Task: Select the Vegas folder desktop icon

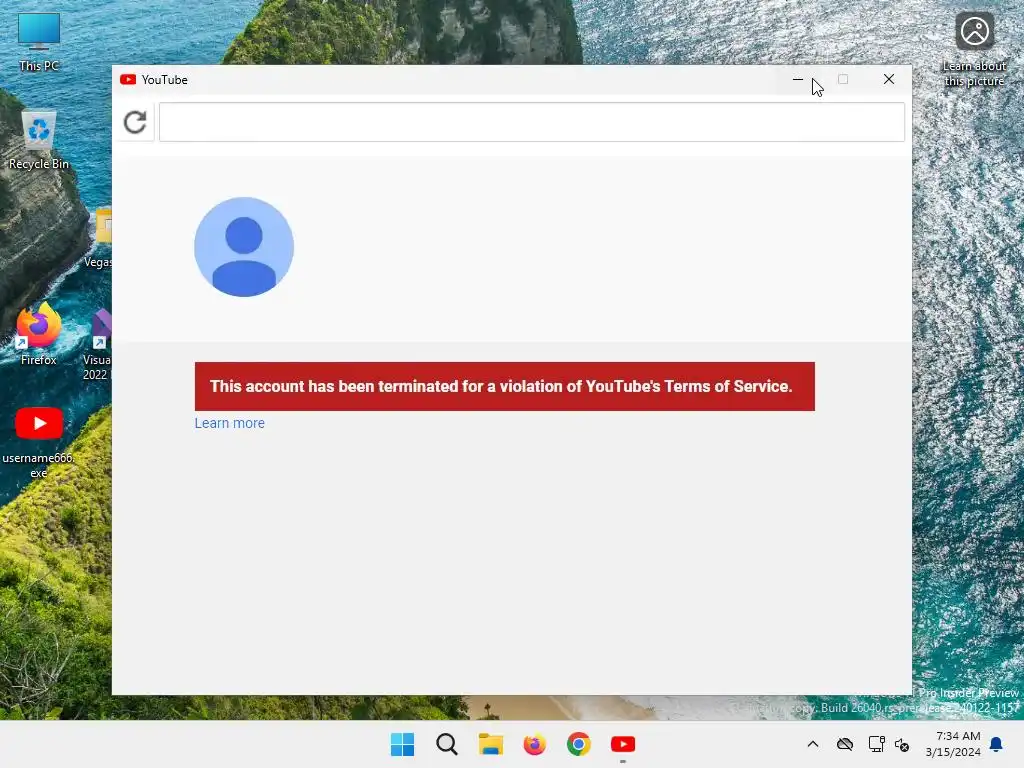Action: [99, 238]
